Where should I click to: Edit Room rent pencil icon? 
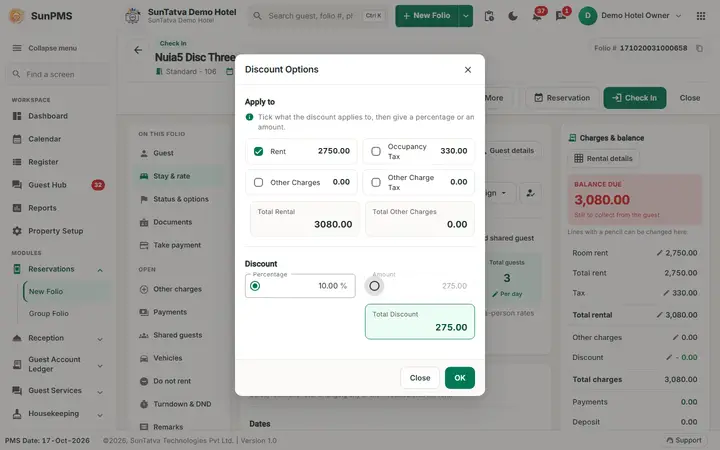(660, 253)
